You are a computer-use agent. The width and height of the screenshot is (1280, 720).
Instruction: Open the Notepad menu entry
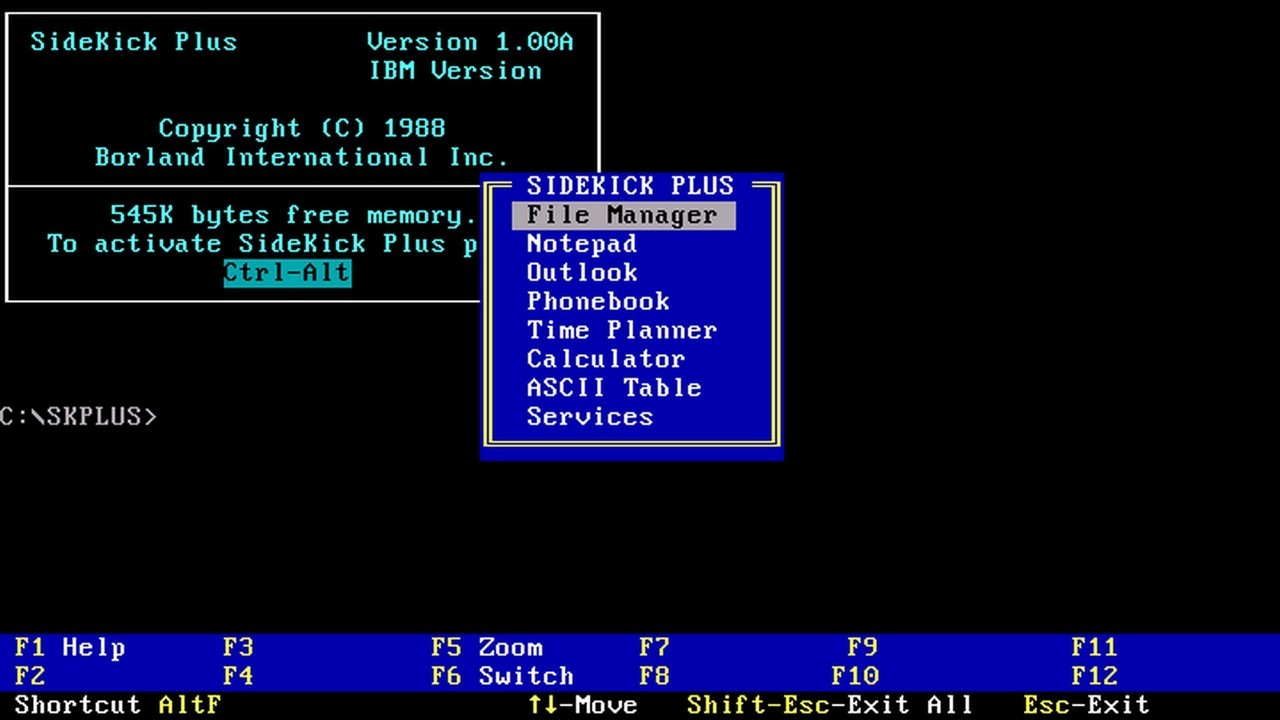[x=581, y=244]
